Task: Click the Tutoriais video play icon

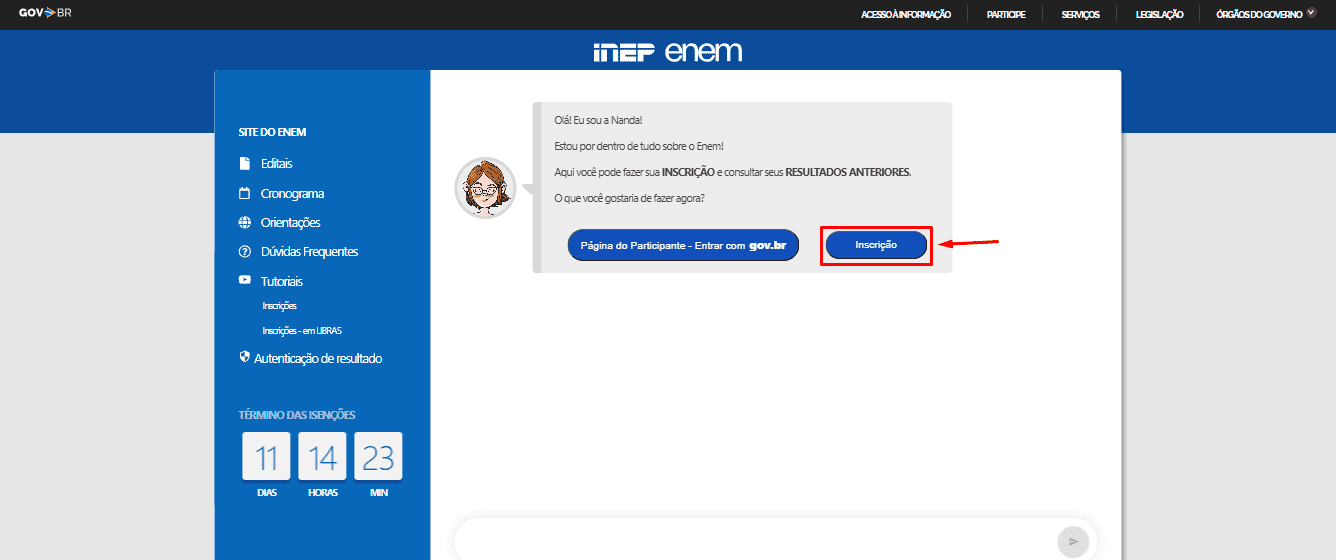Action: pos(244,281)
